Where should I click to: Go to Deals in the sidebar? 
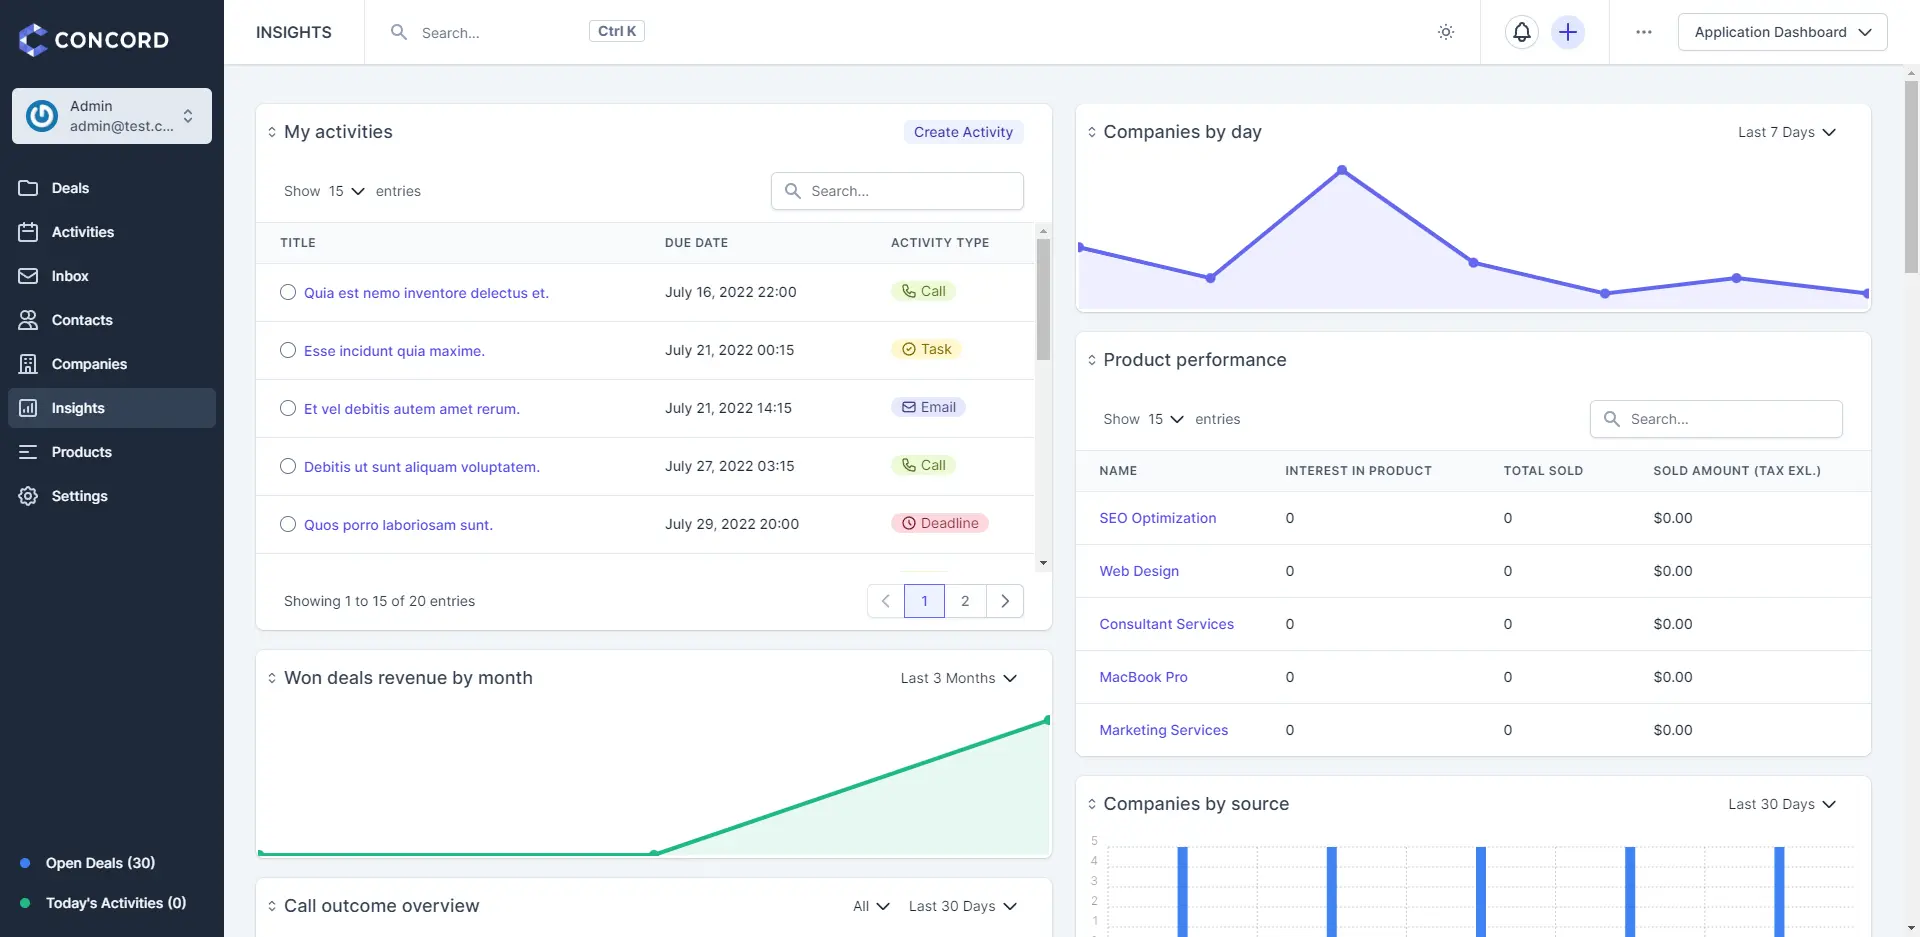click(x=70, y=188)
